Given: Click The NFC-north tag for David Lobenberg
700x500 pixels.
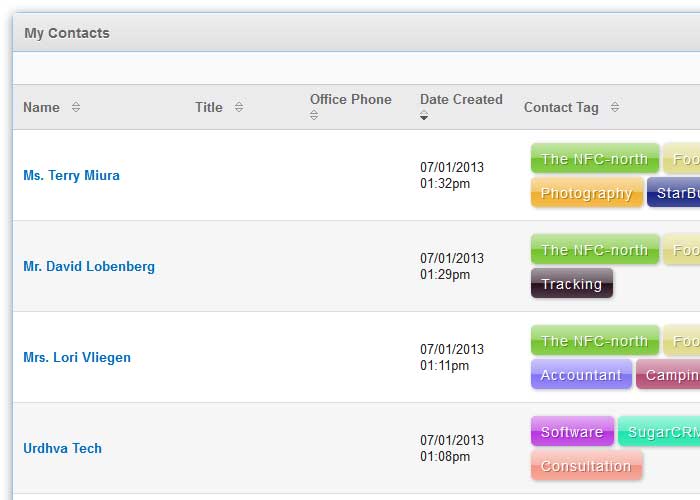Looking at the screenshot, I should tap(595, 250).
